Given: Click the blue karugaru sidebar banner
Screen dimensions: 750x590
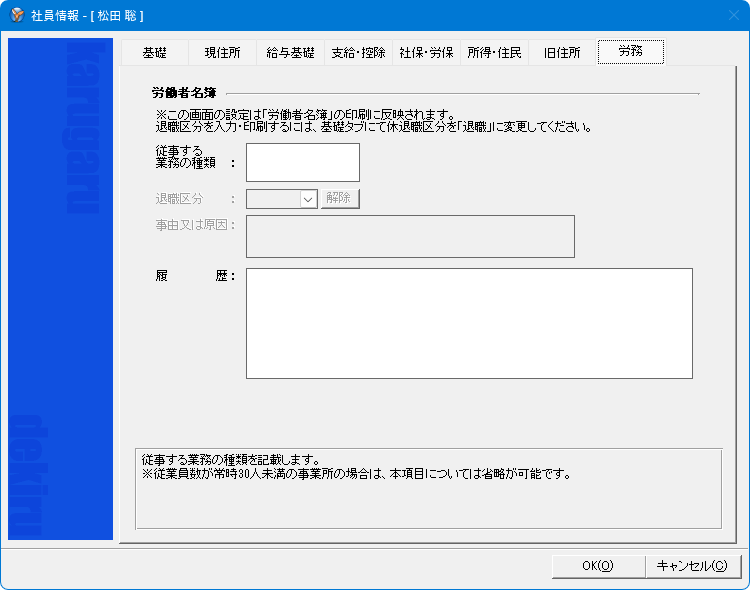Looking at the screenshot, I should click(x=60, y=290).
